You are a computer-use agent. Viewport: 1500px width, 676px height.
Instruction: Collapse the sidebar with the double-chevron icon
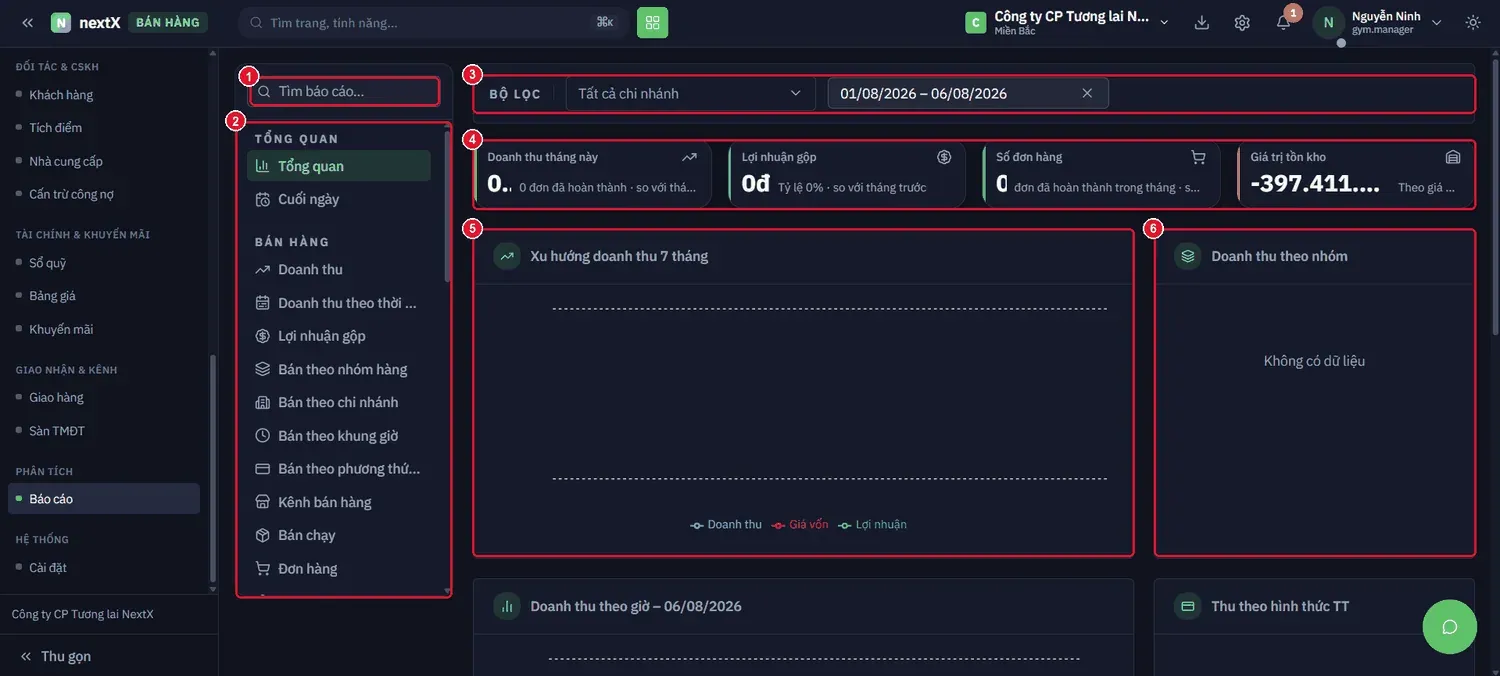[x=27, y=22]
